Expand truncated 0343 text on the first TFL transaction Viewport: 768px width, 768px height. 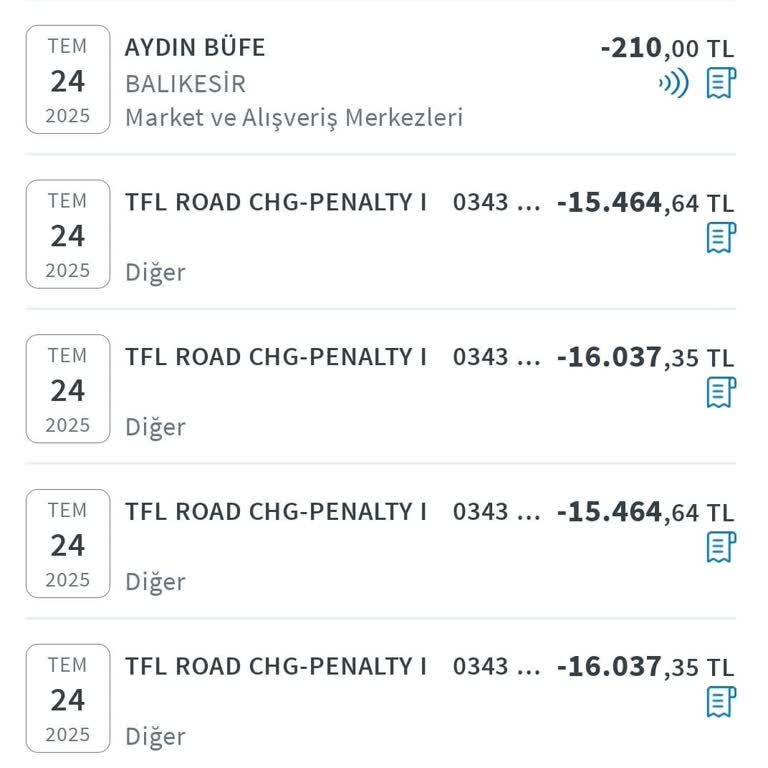(496, 202)
